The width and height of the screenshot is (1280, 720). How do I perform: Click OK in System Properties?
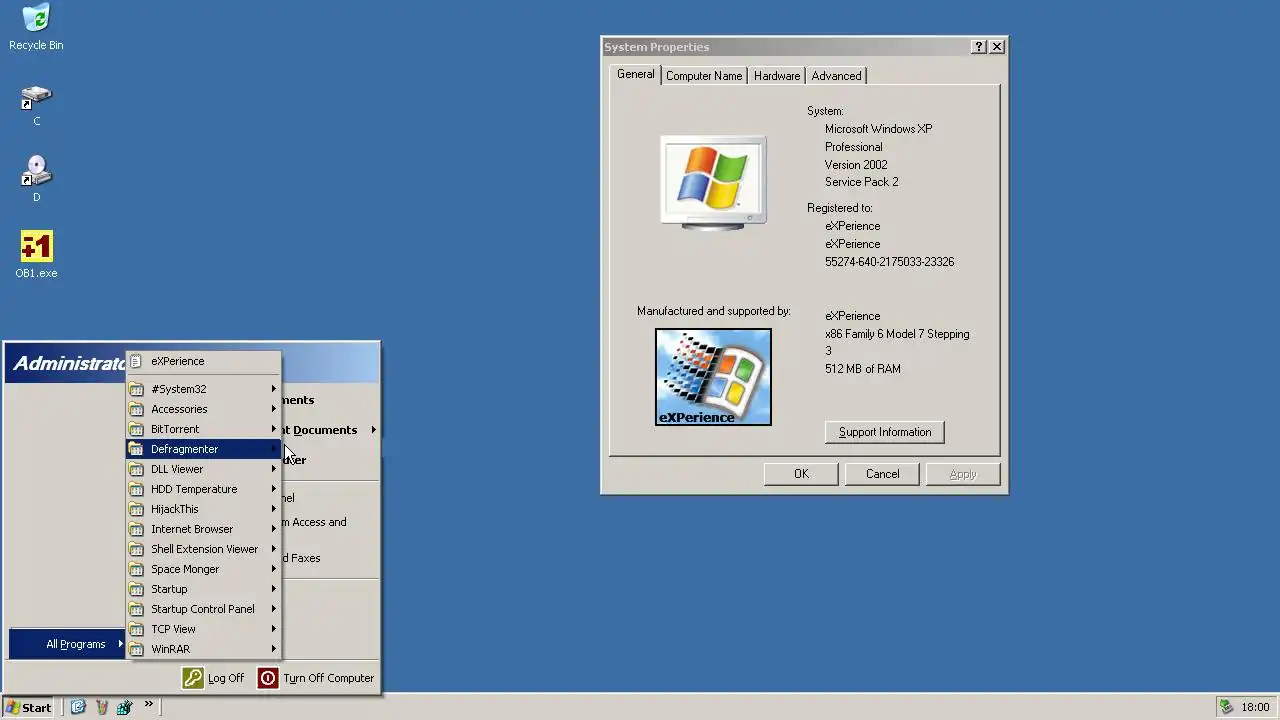(801, 474)
